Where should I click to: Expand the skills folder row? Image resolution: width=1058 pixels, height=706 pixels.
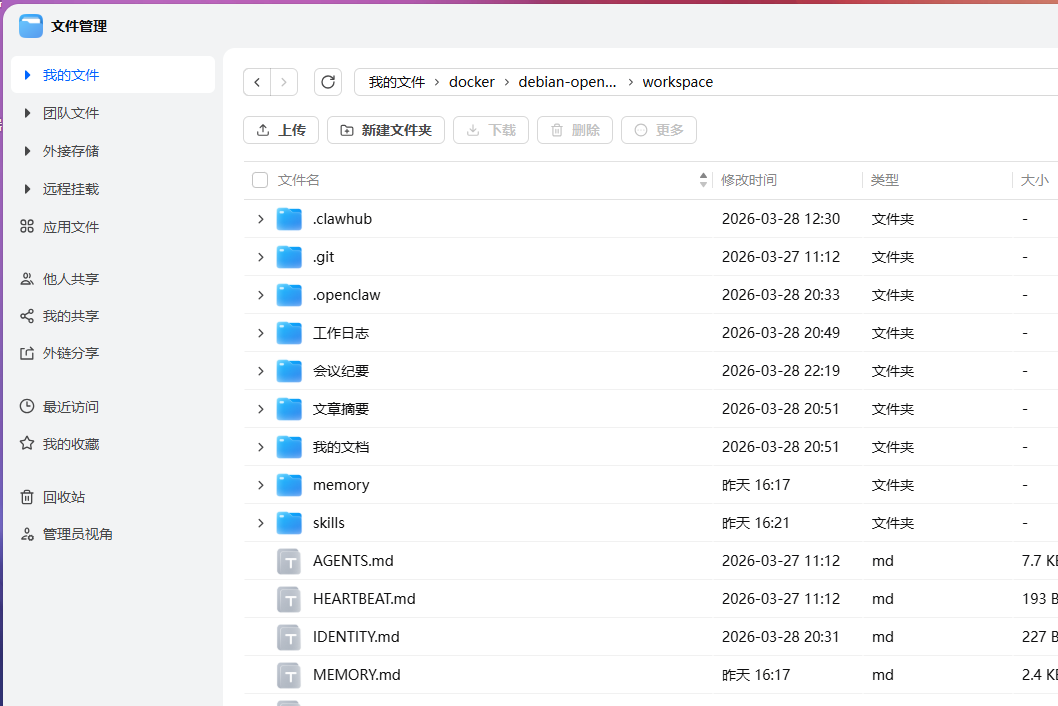click(x=260, y=523)
